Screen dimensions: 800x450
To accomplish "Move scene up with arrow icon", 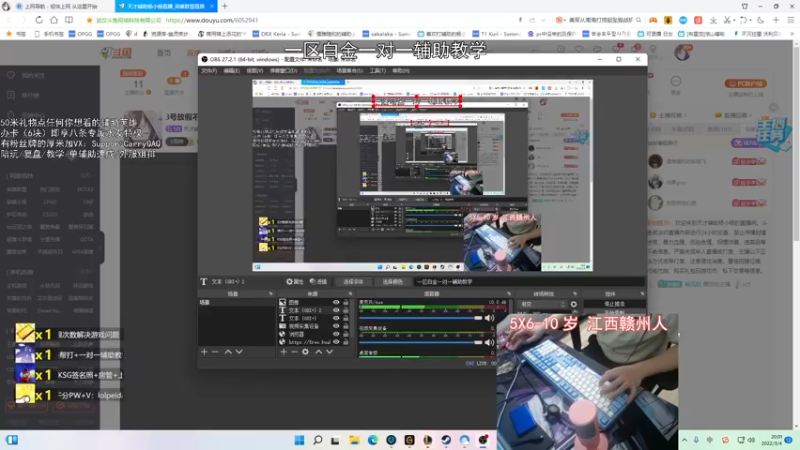I will pyautogui.click(x=228, y=352).
